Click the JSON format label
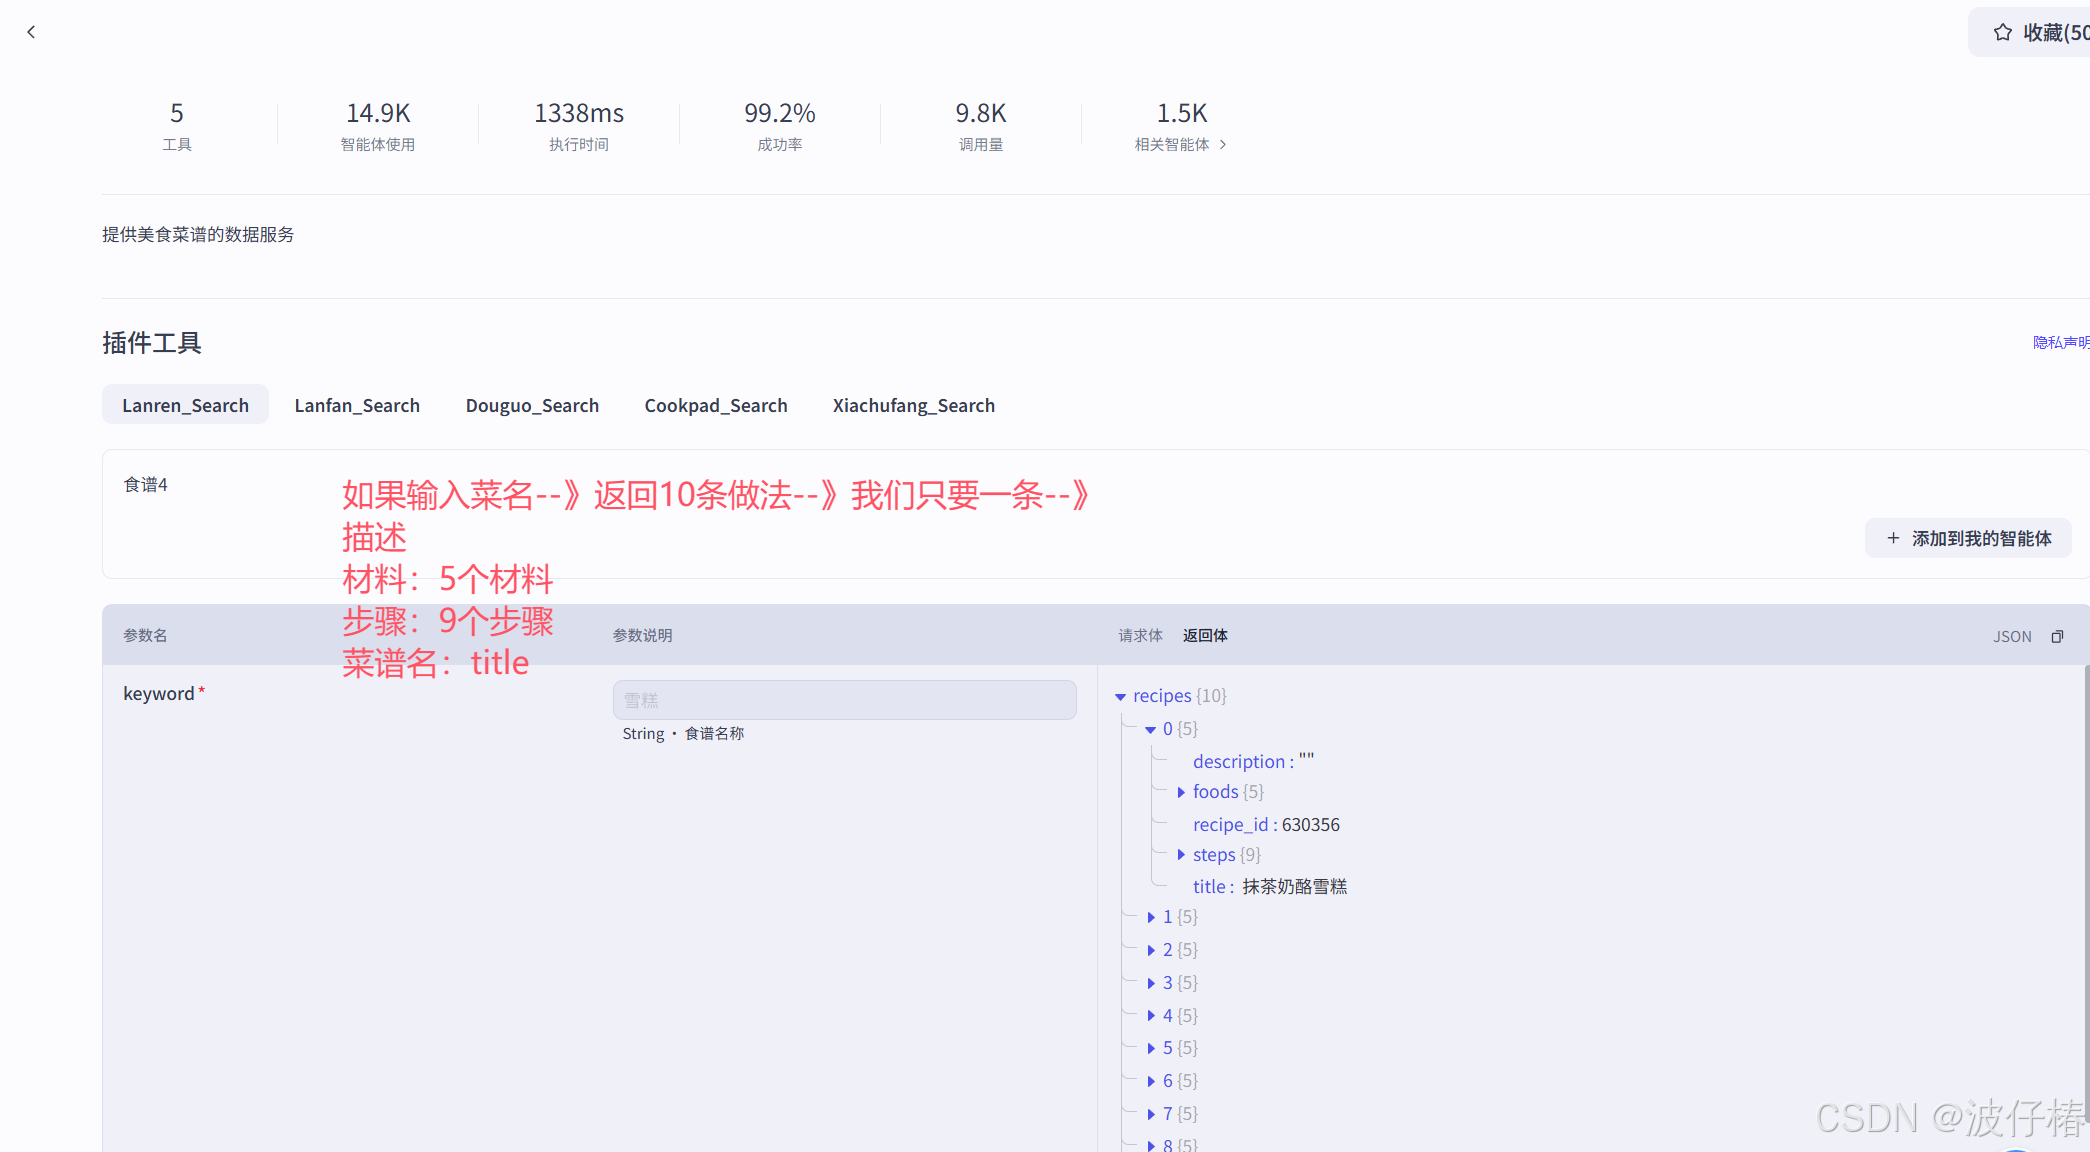The image size is (2090, 1152). pos(2012,637)
